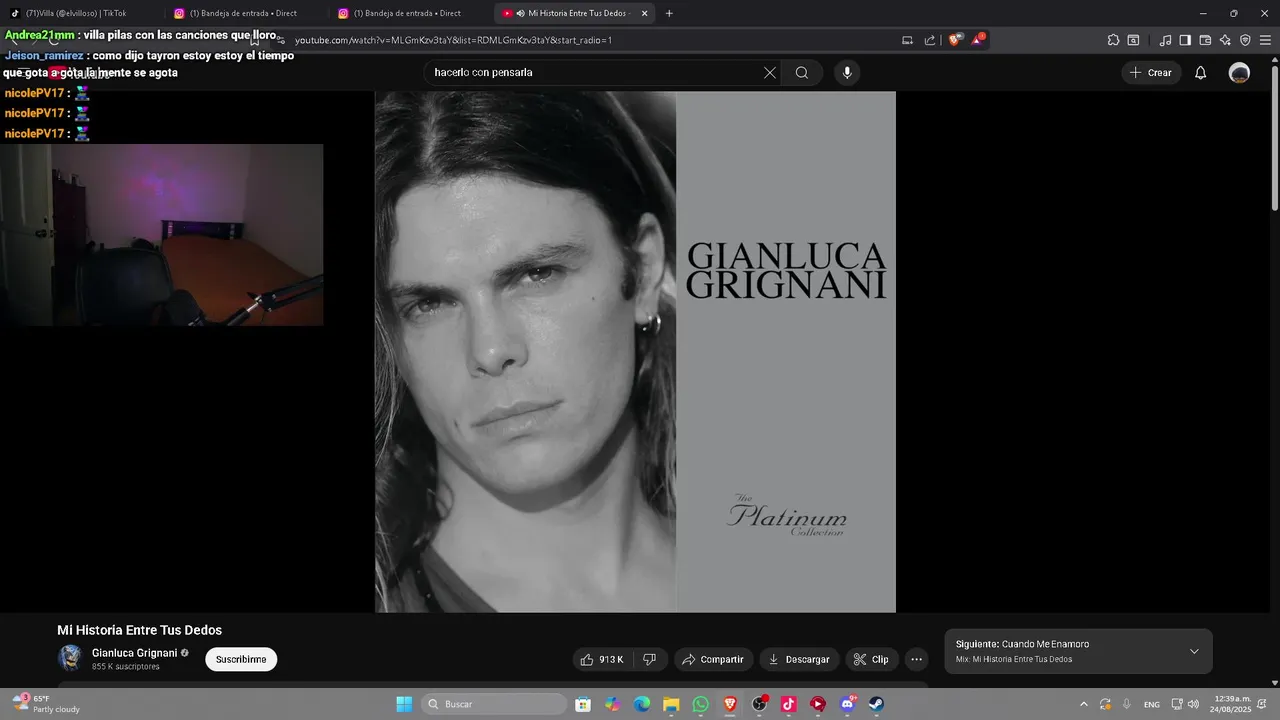Image resolution: width=1280 pixels, height=720 pixels.
Task: Open Microsoft Edge from the taskbar
Action: point(642,704)
